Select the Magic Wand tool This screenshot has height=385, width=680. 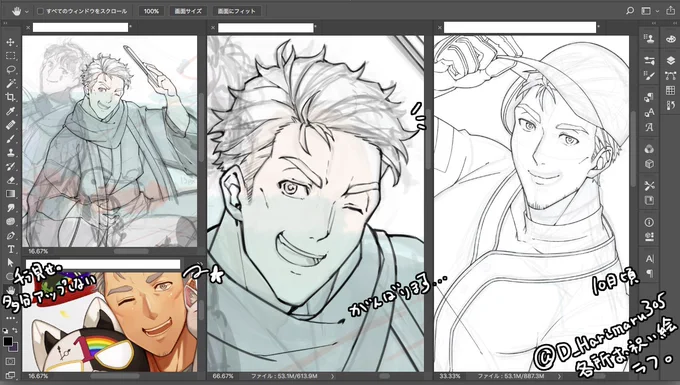coord(10,83)
